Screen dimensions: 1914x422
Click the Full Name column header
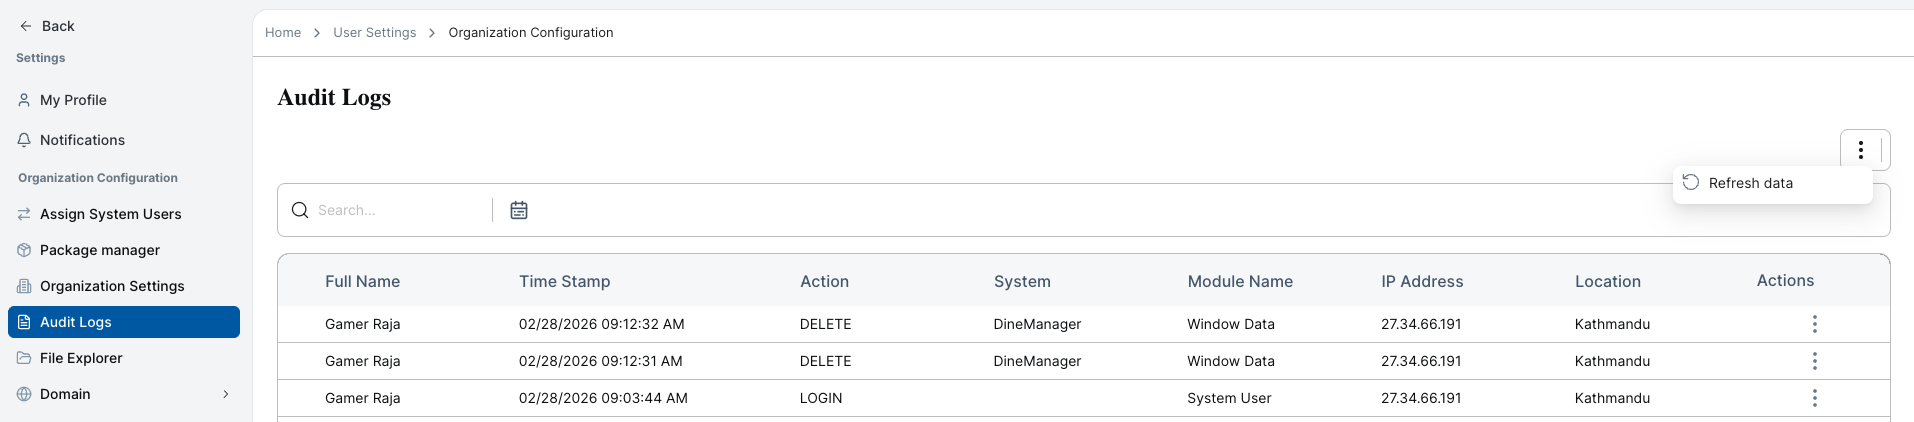coord(363,282)
